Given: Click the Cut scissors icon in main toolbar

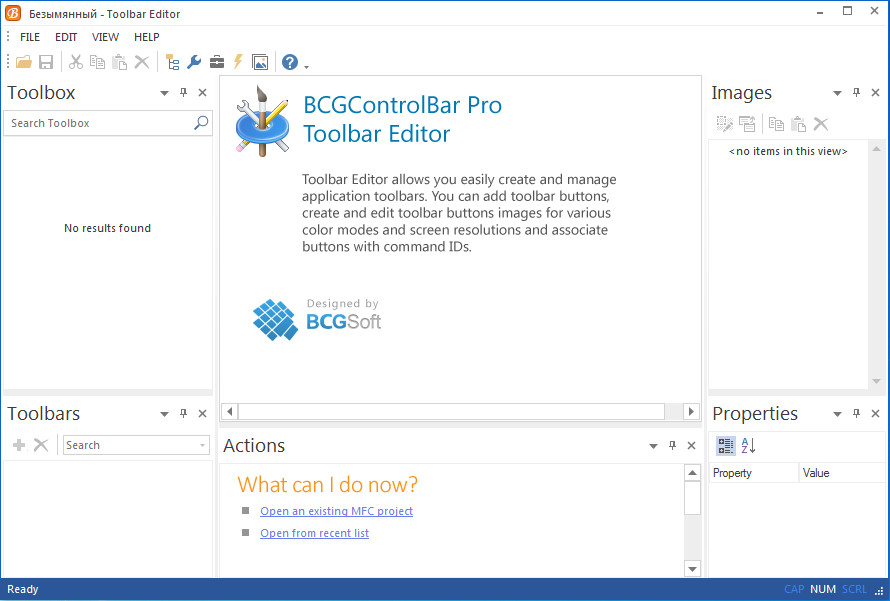Looking at the screenshot, I should pos(75,62).
